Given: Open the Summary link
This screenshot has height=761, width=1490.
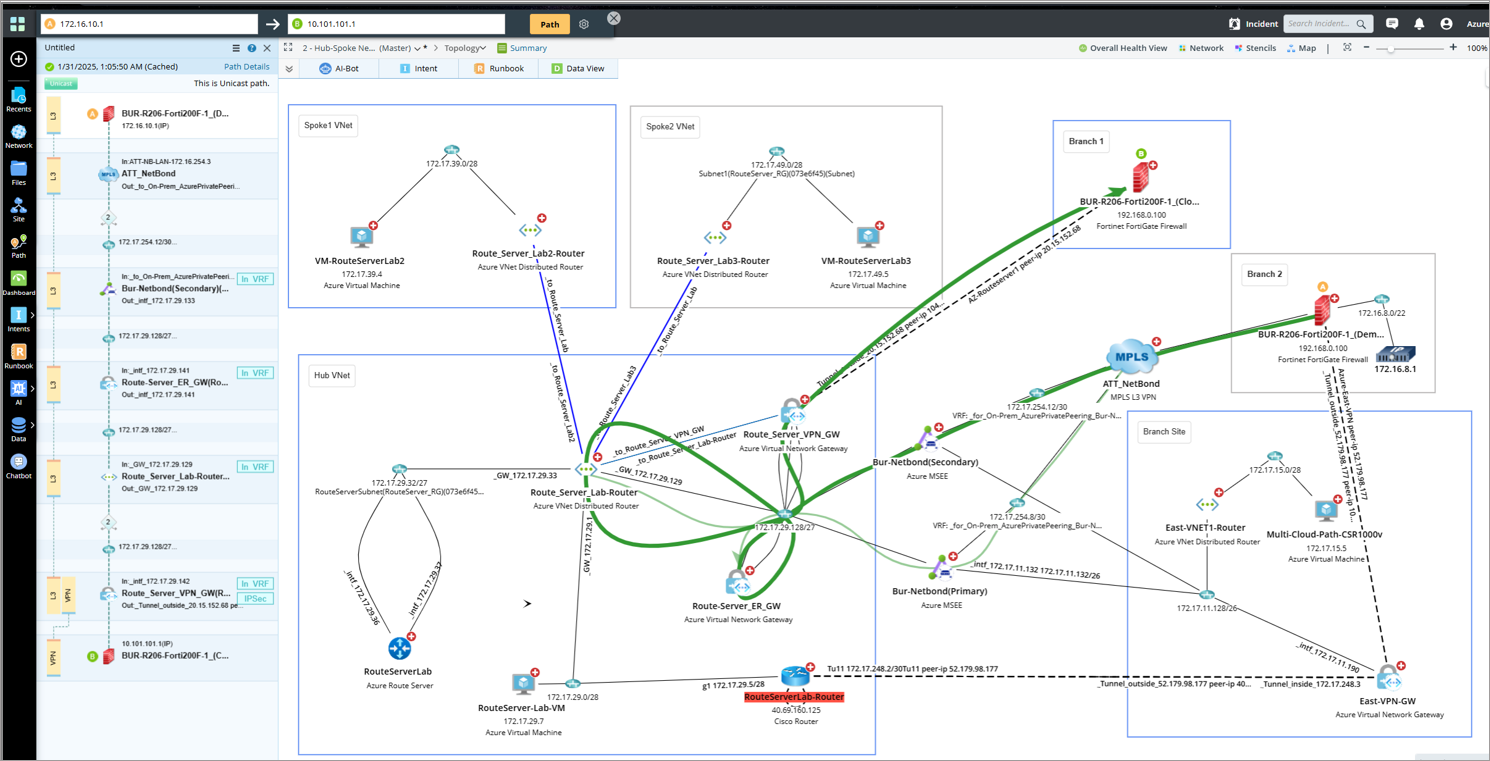Looking at the screenshot, I should (522, 48).
